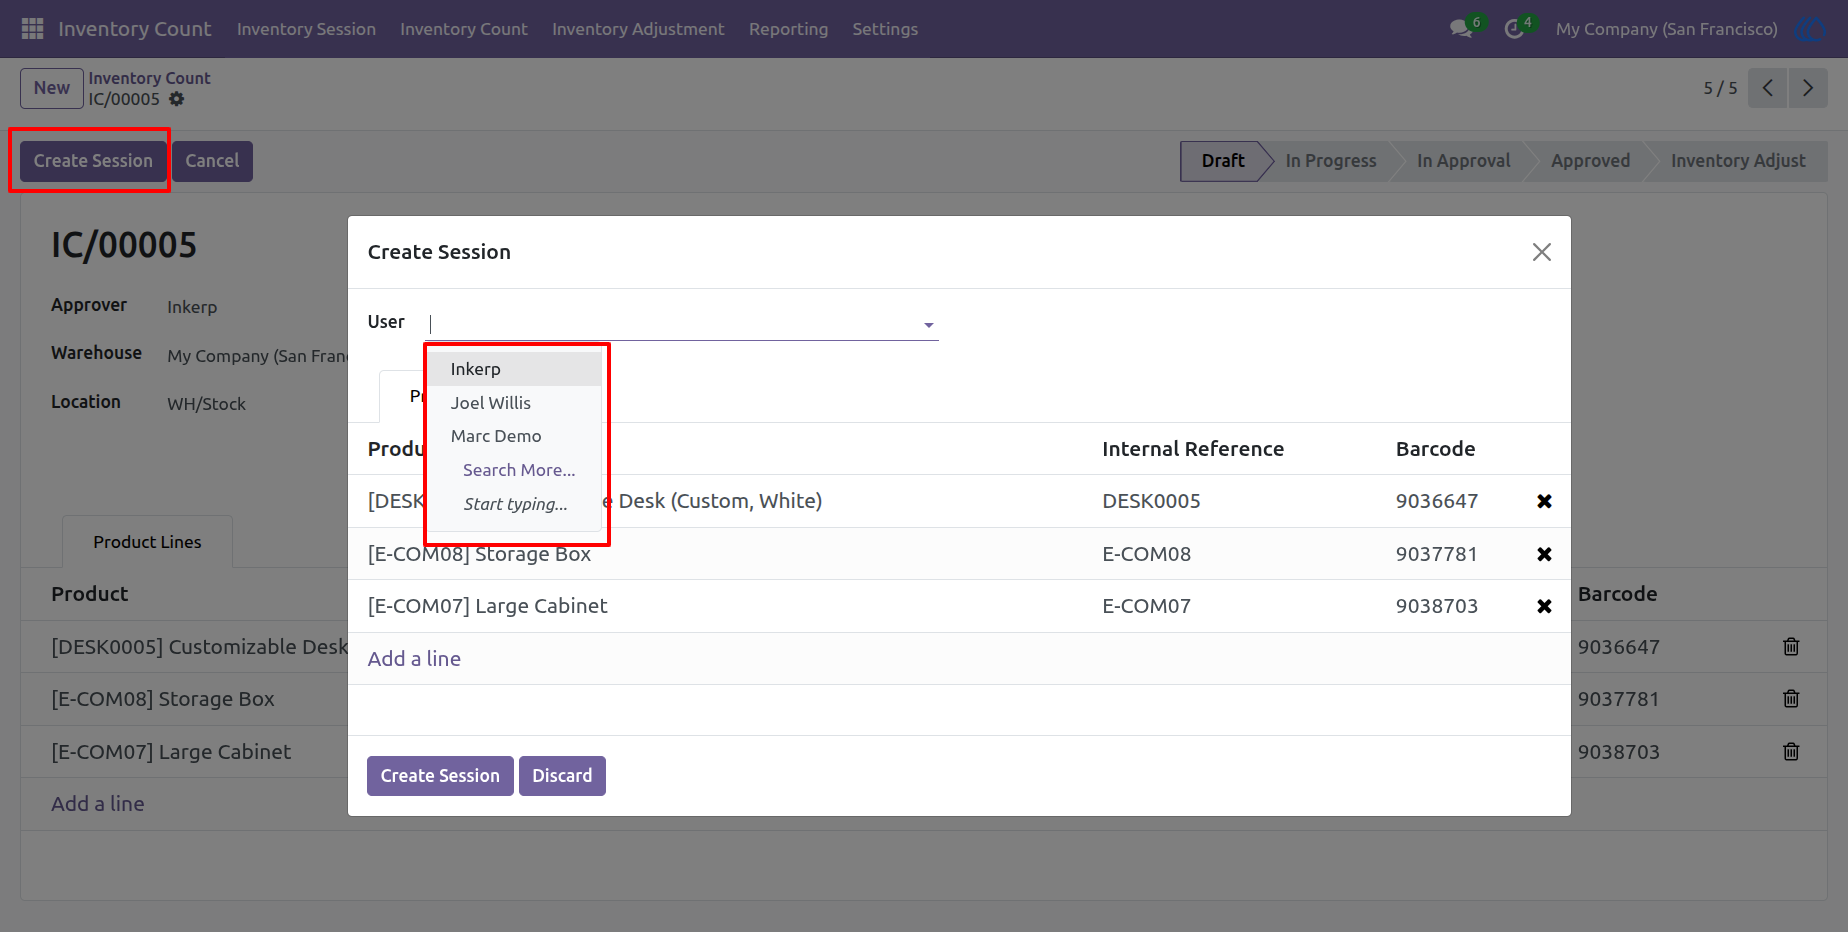The width and height of the screenshot is (1848, 932).
Task: Switch to the Product Lines tab
Action: coord(147,542)
